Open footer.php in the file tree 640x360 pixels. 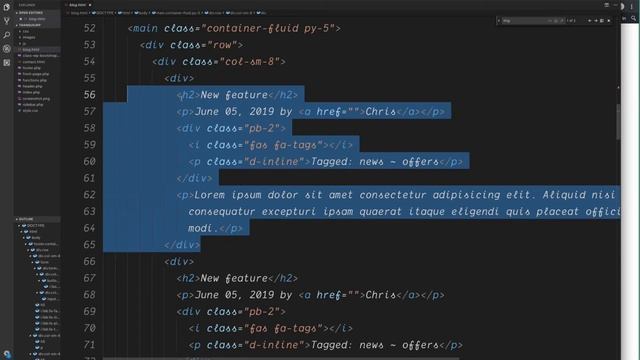pos(31,68)
